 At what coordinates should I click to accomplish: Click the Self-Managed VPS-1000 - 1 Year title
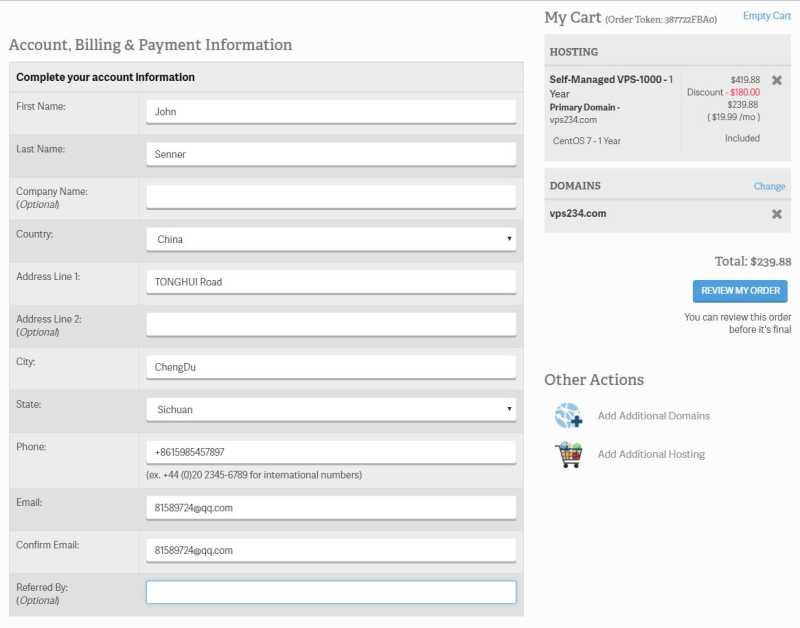[611, 86]
